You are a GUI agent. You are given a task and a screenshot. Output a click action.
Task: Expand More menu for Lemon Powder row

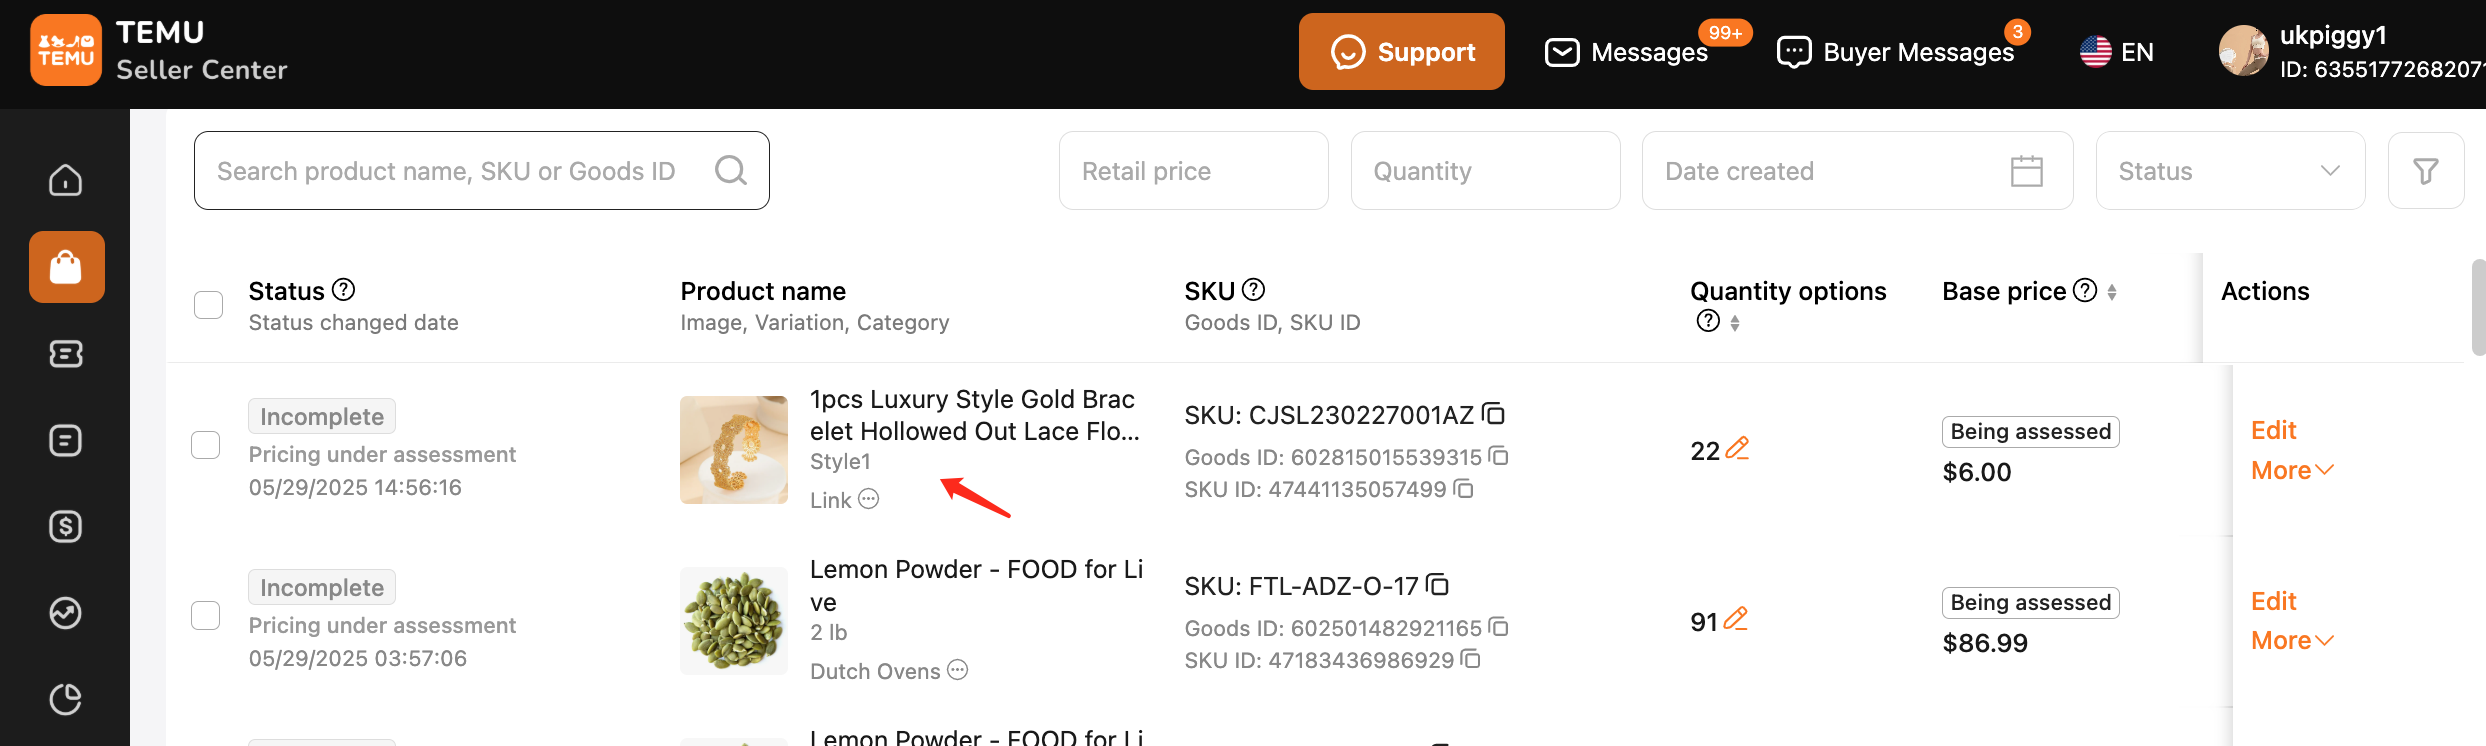coord(2292,640)
